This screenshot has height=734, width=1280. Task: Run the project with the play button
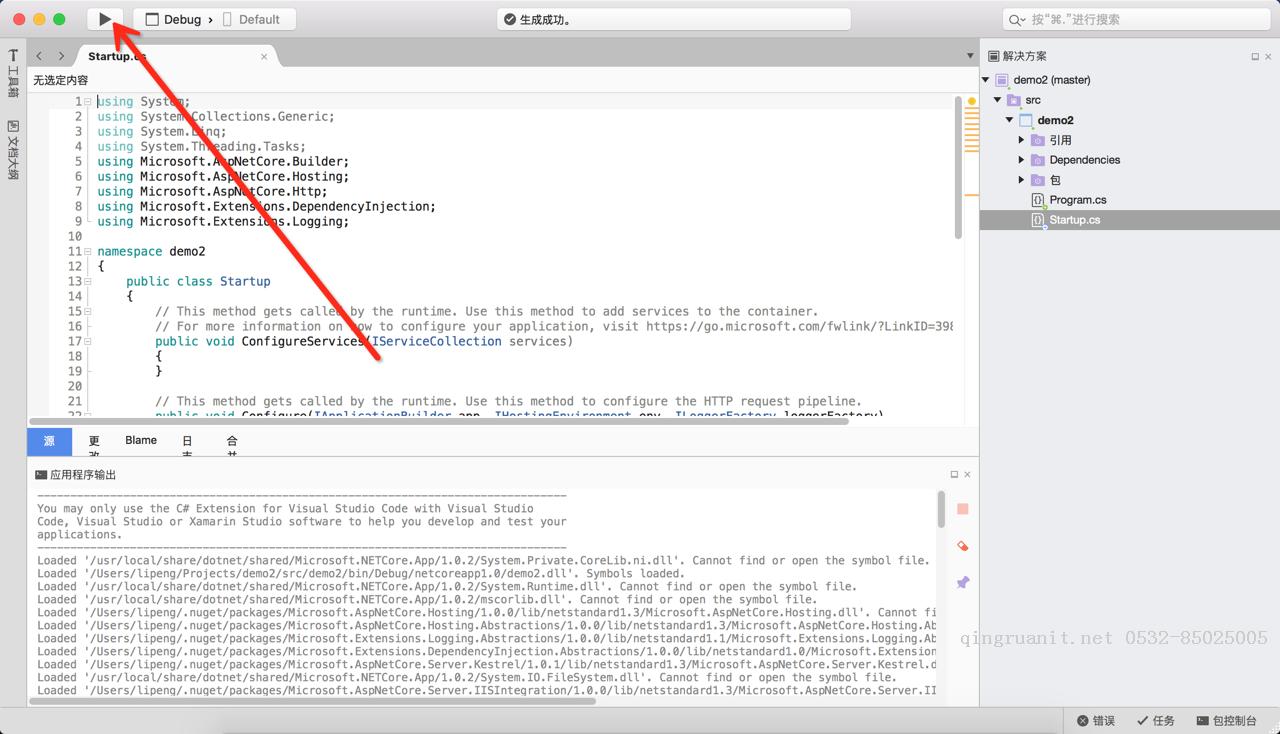105,19
